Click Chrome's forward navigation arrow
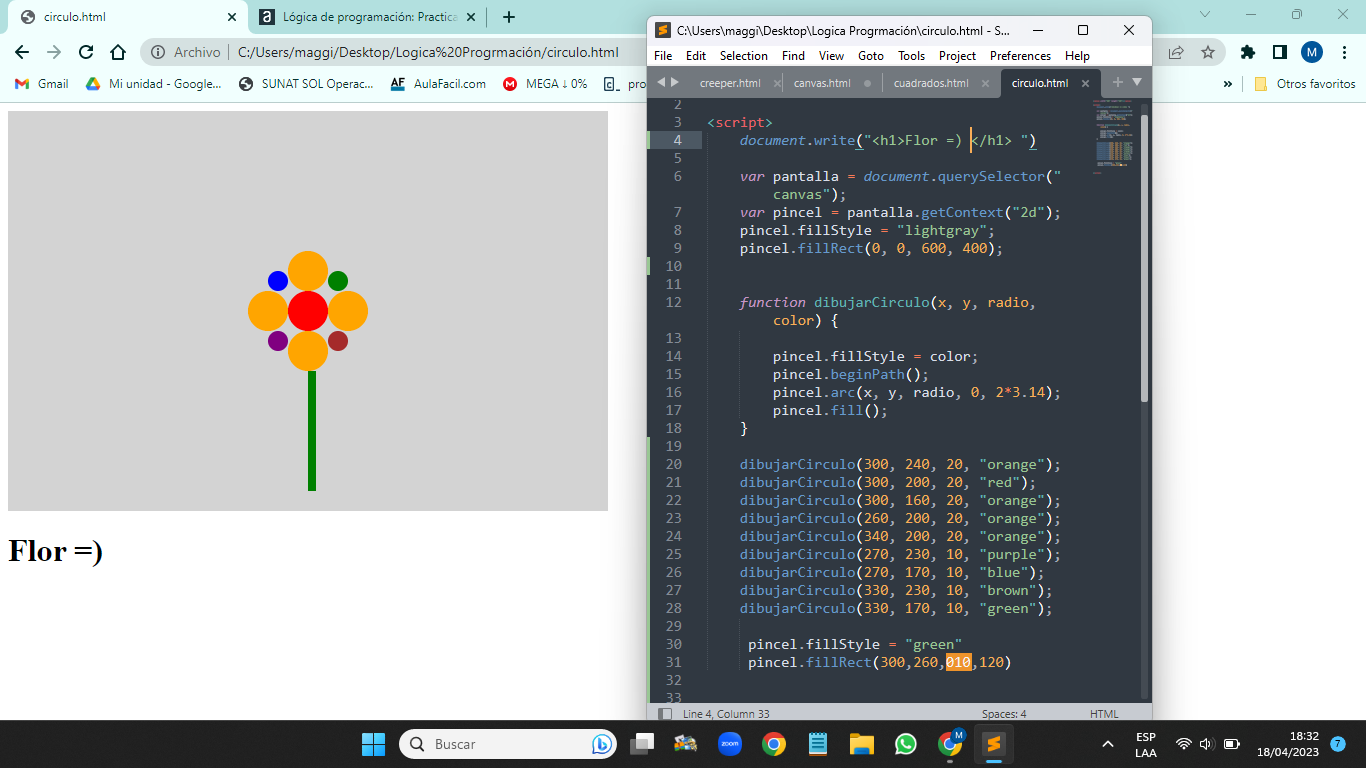The image size is (1366, 768). click(x=54, y=52)
